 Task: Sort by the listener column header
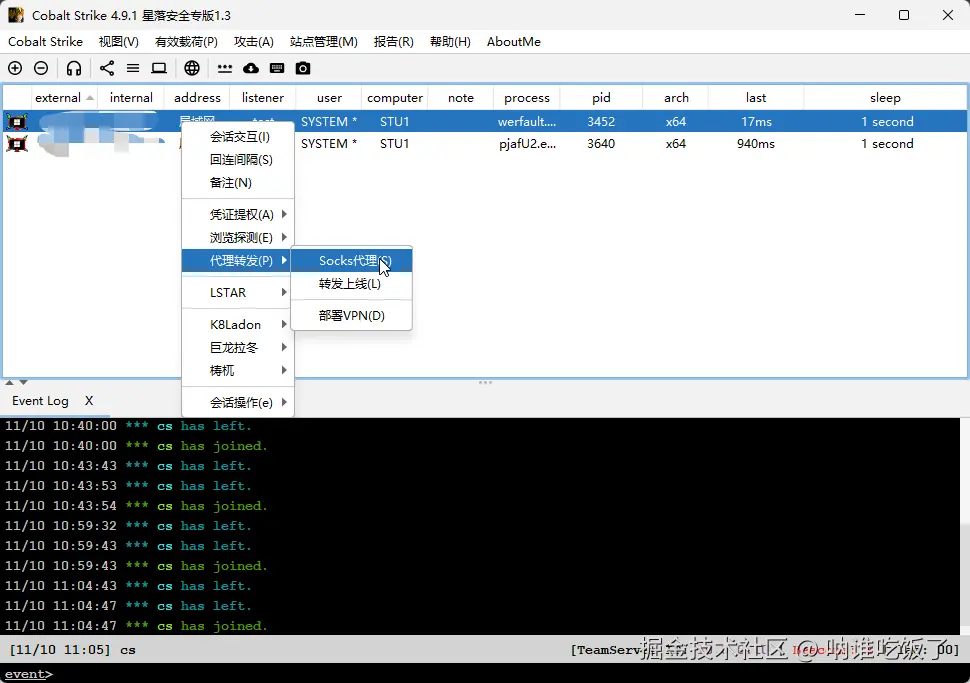263,98
